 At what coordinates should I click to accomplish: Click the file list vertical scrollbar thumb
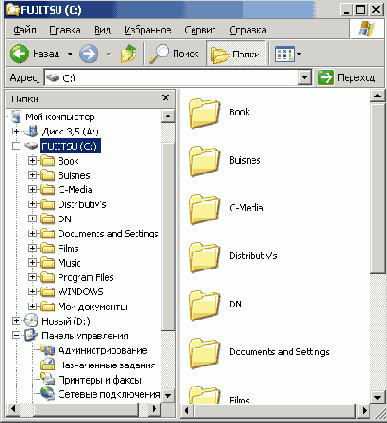(378, 188)
